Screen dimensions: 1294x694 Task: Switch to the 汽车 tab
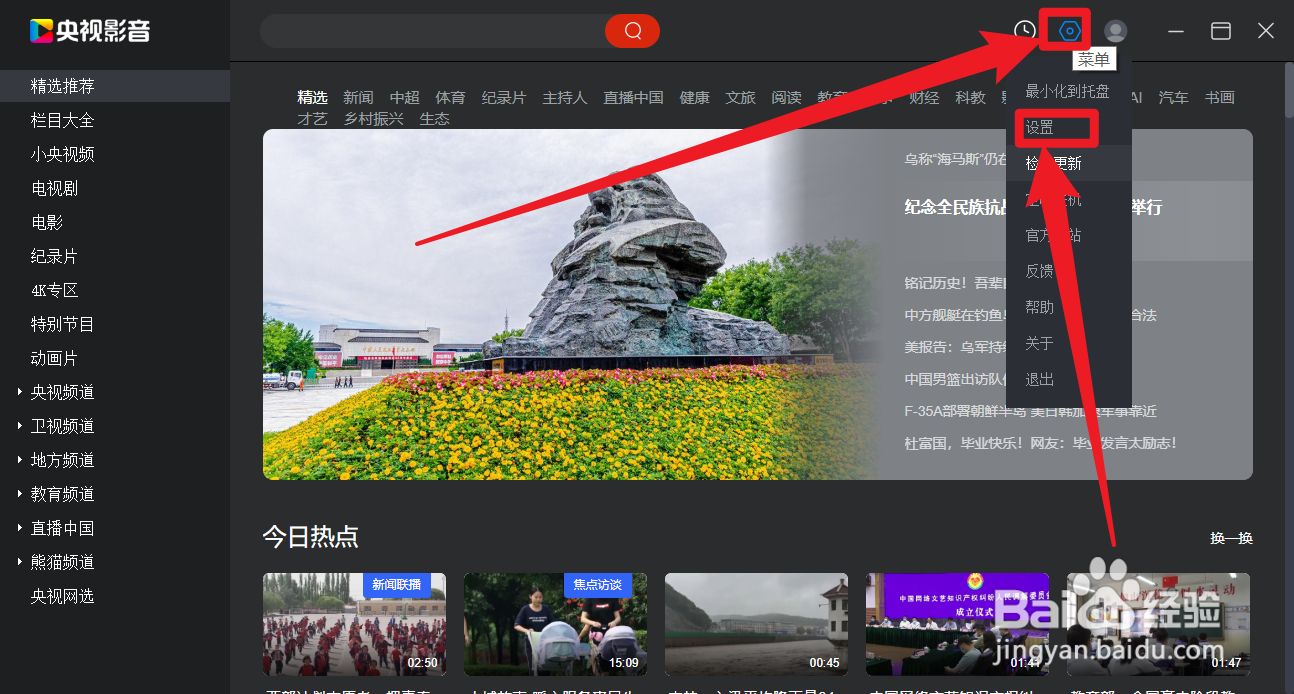click(1174, 97)
